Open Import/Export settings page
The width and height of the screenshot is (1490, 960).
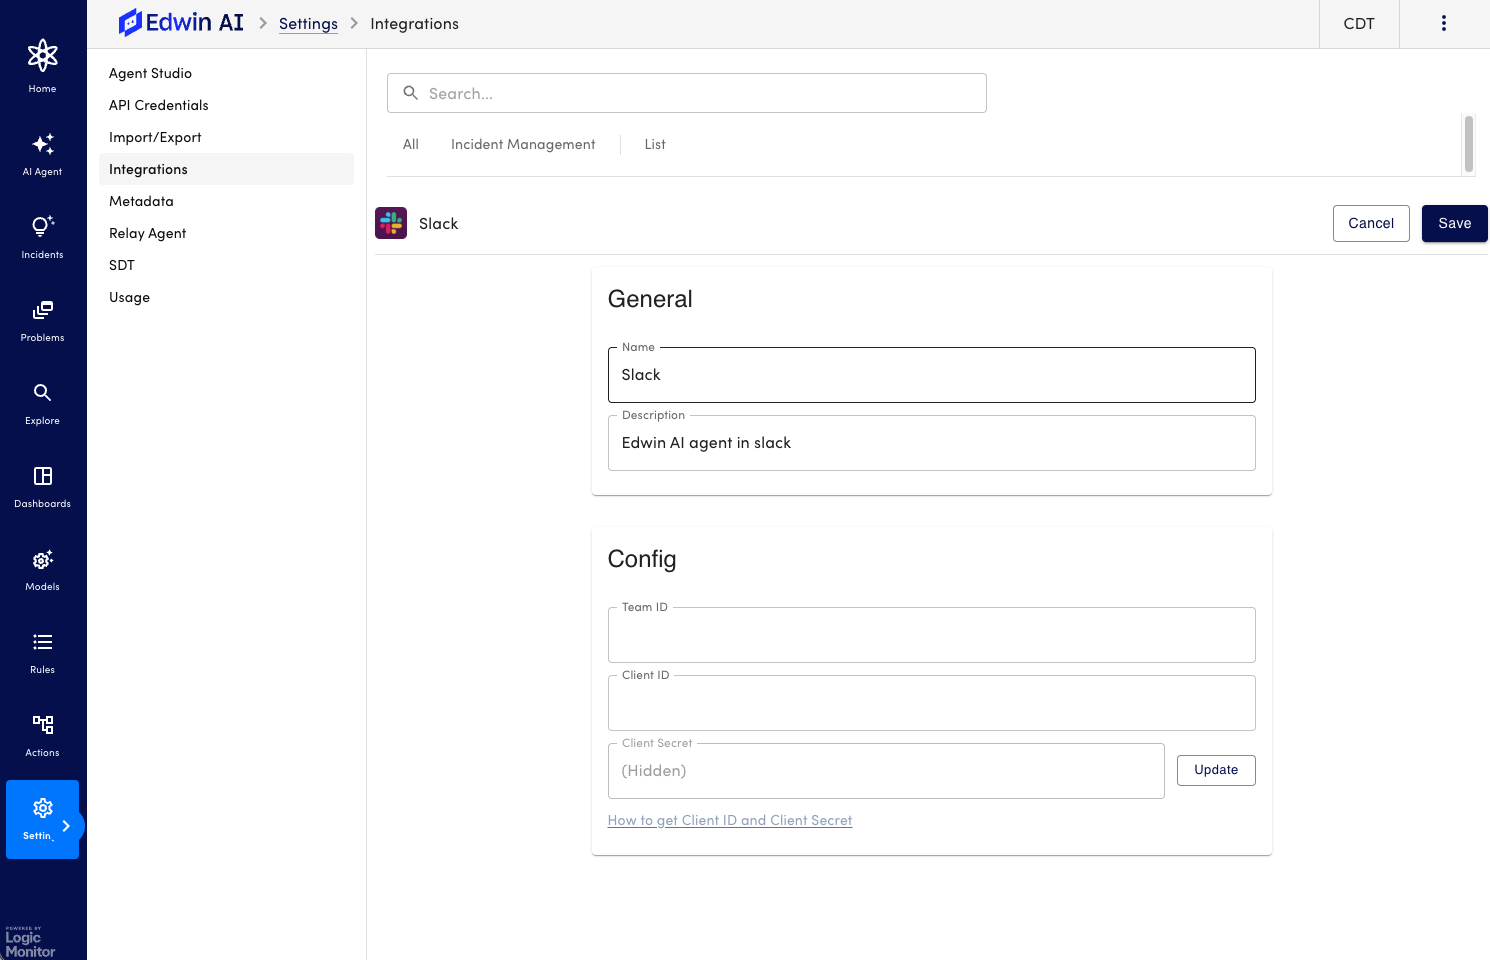(x=226, y=137)
